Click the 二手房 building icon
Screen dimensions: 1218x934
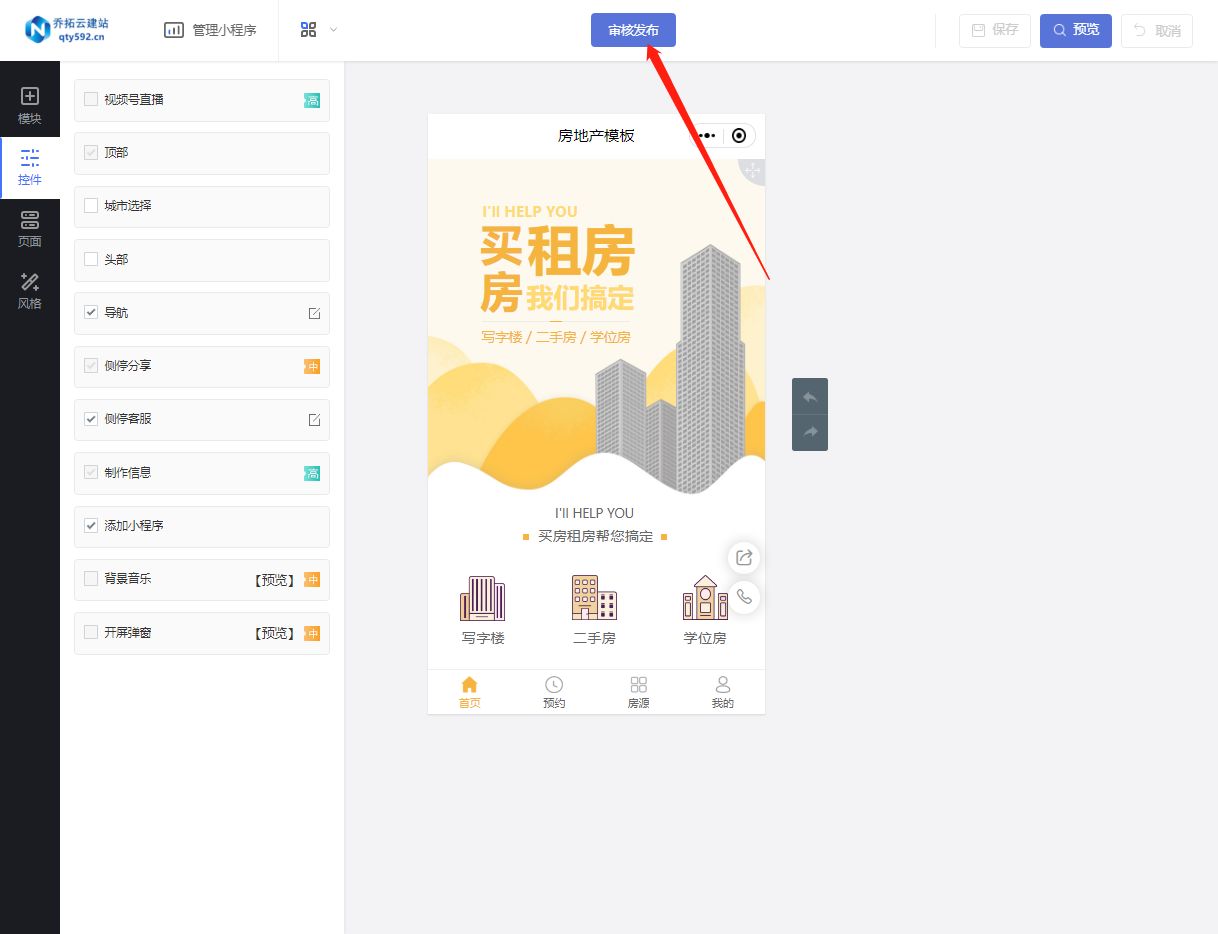(x=594, y=598)
